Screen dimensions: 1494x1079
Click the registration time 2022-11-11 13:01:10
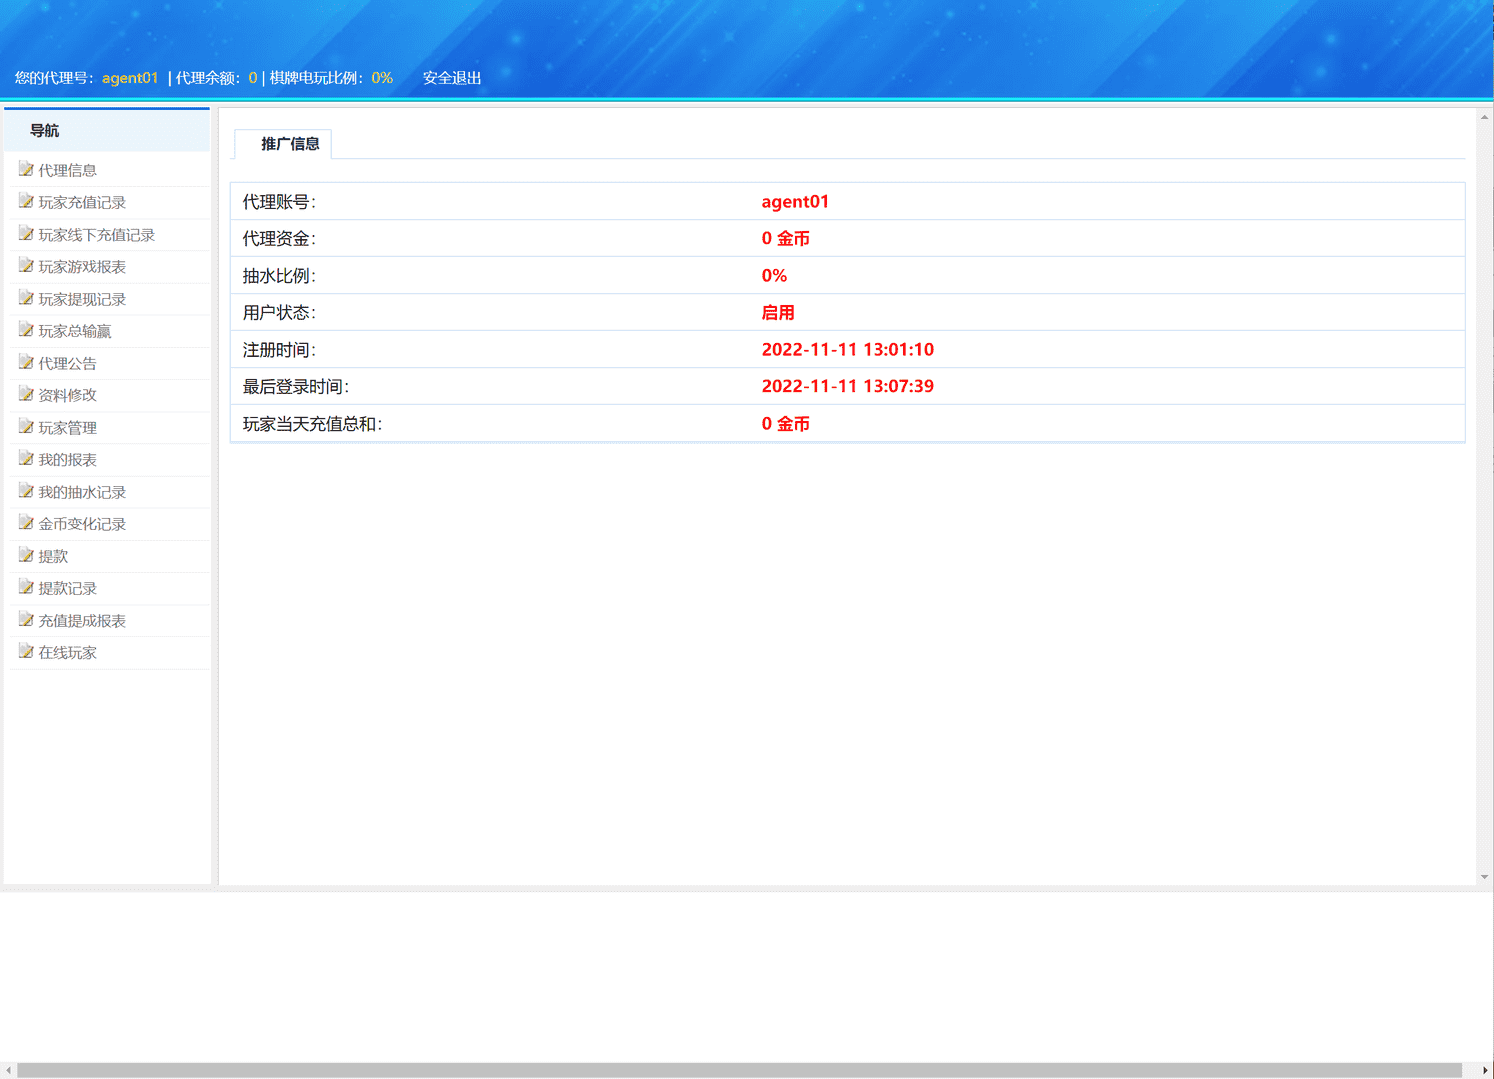tap(848, 350)
